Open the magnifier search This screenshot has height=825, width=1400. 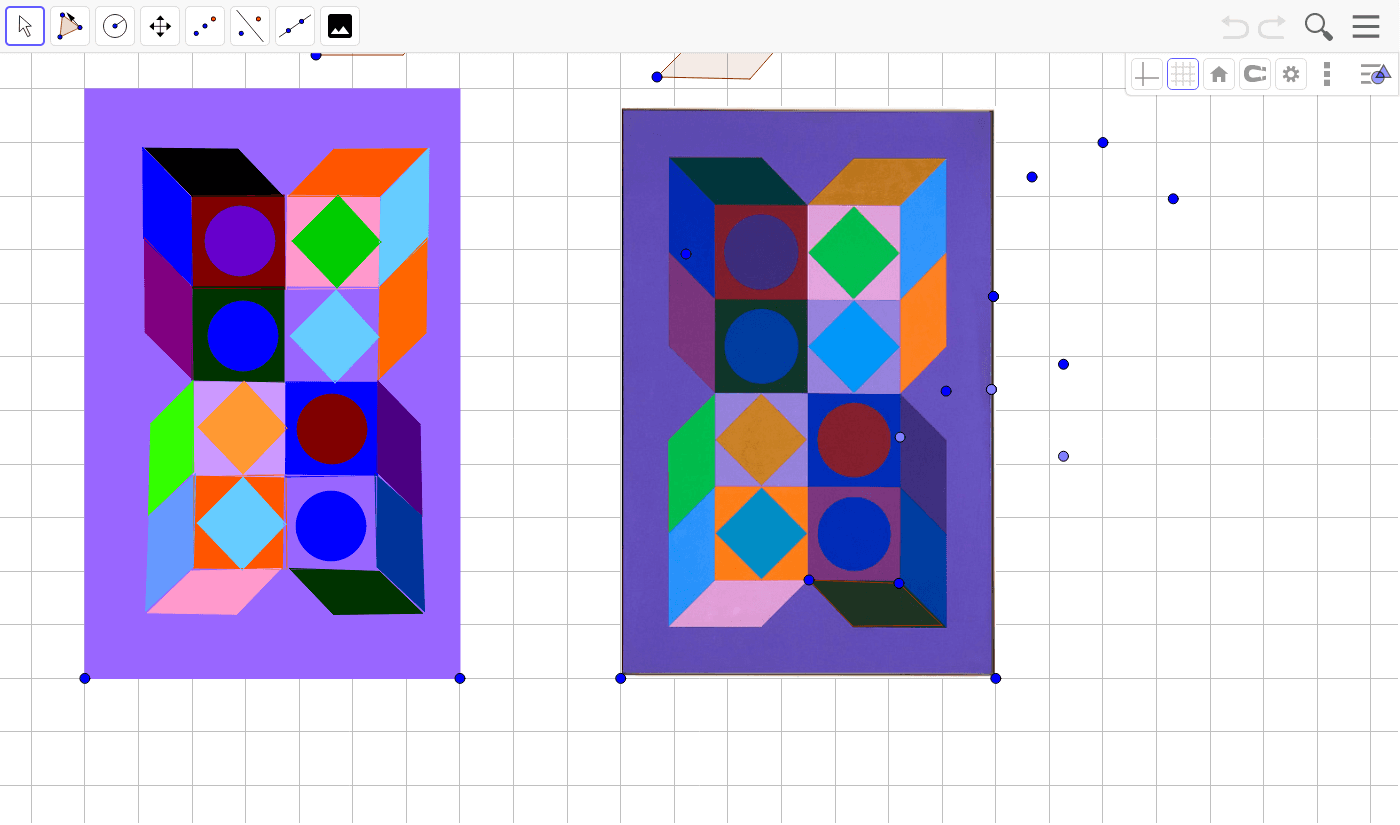coord(1319,27)
